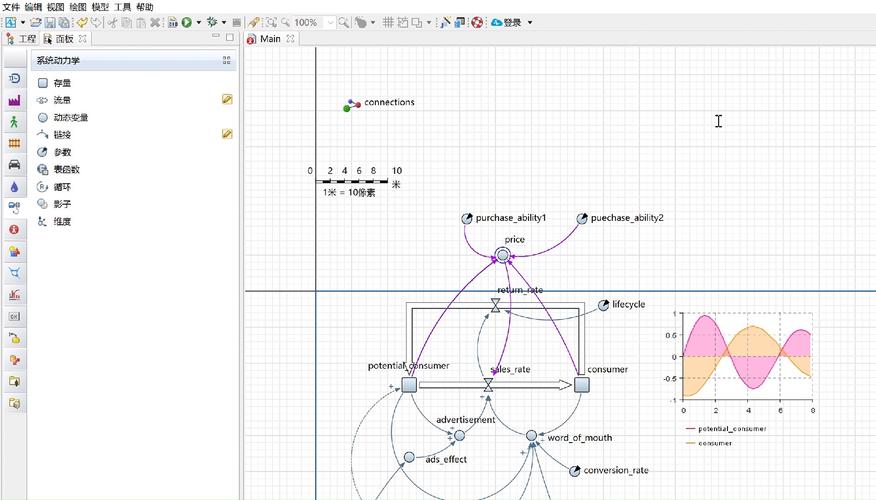Open the Rail Library palette icon
876x500 pixels.
pos(15,144)
